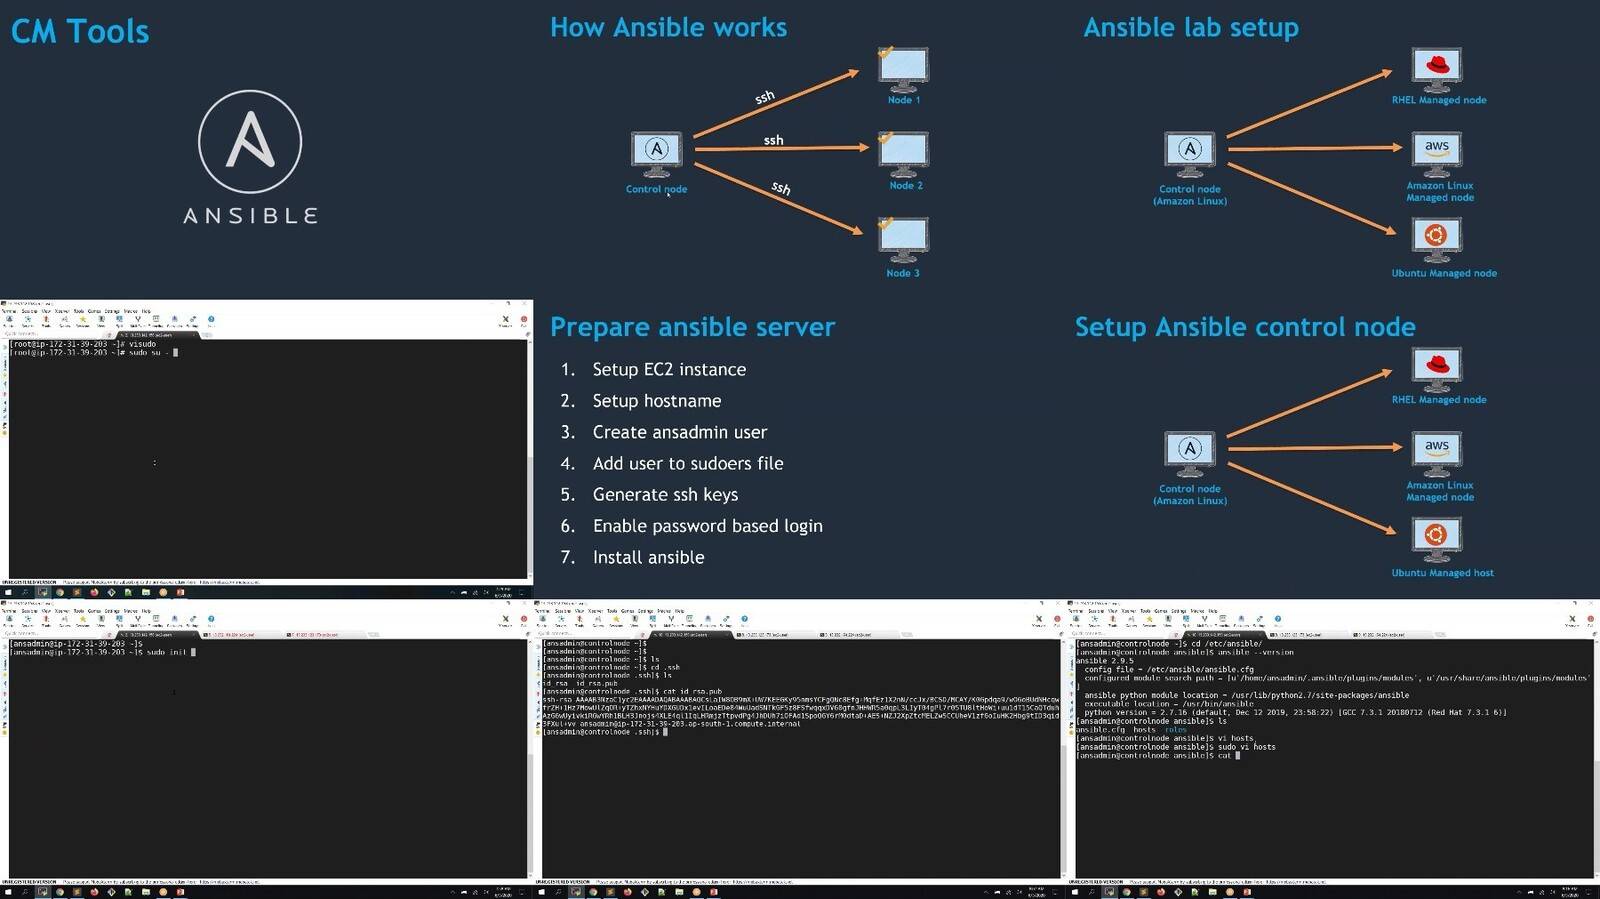Select list item 'Setup hostname'
Viewport: 1600px width, 899px height.
coord(656,400)
